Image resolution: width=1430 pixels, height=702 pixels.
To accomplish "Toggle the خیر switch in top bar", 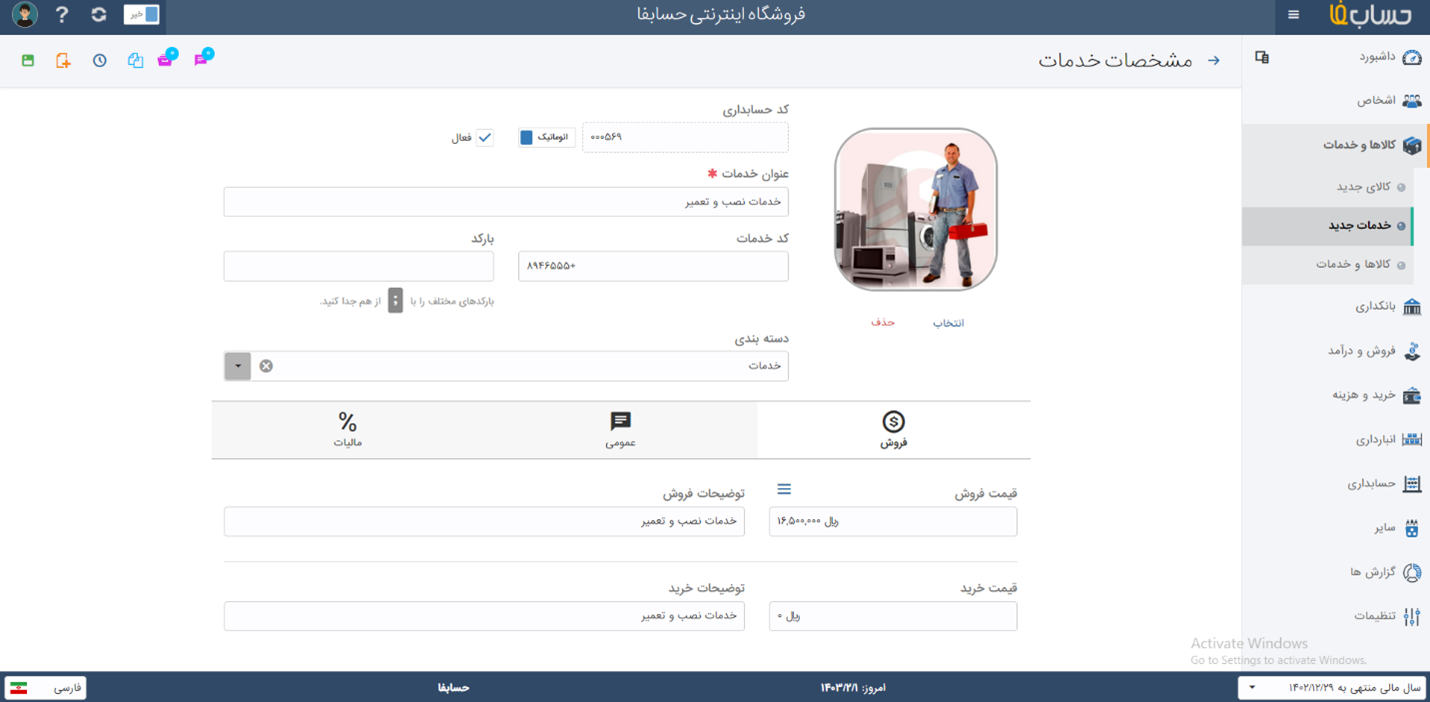I will tap(141, 15).
